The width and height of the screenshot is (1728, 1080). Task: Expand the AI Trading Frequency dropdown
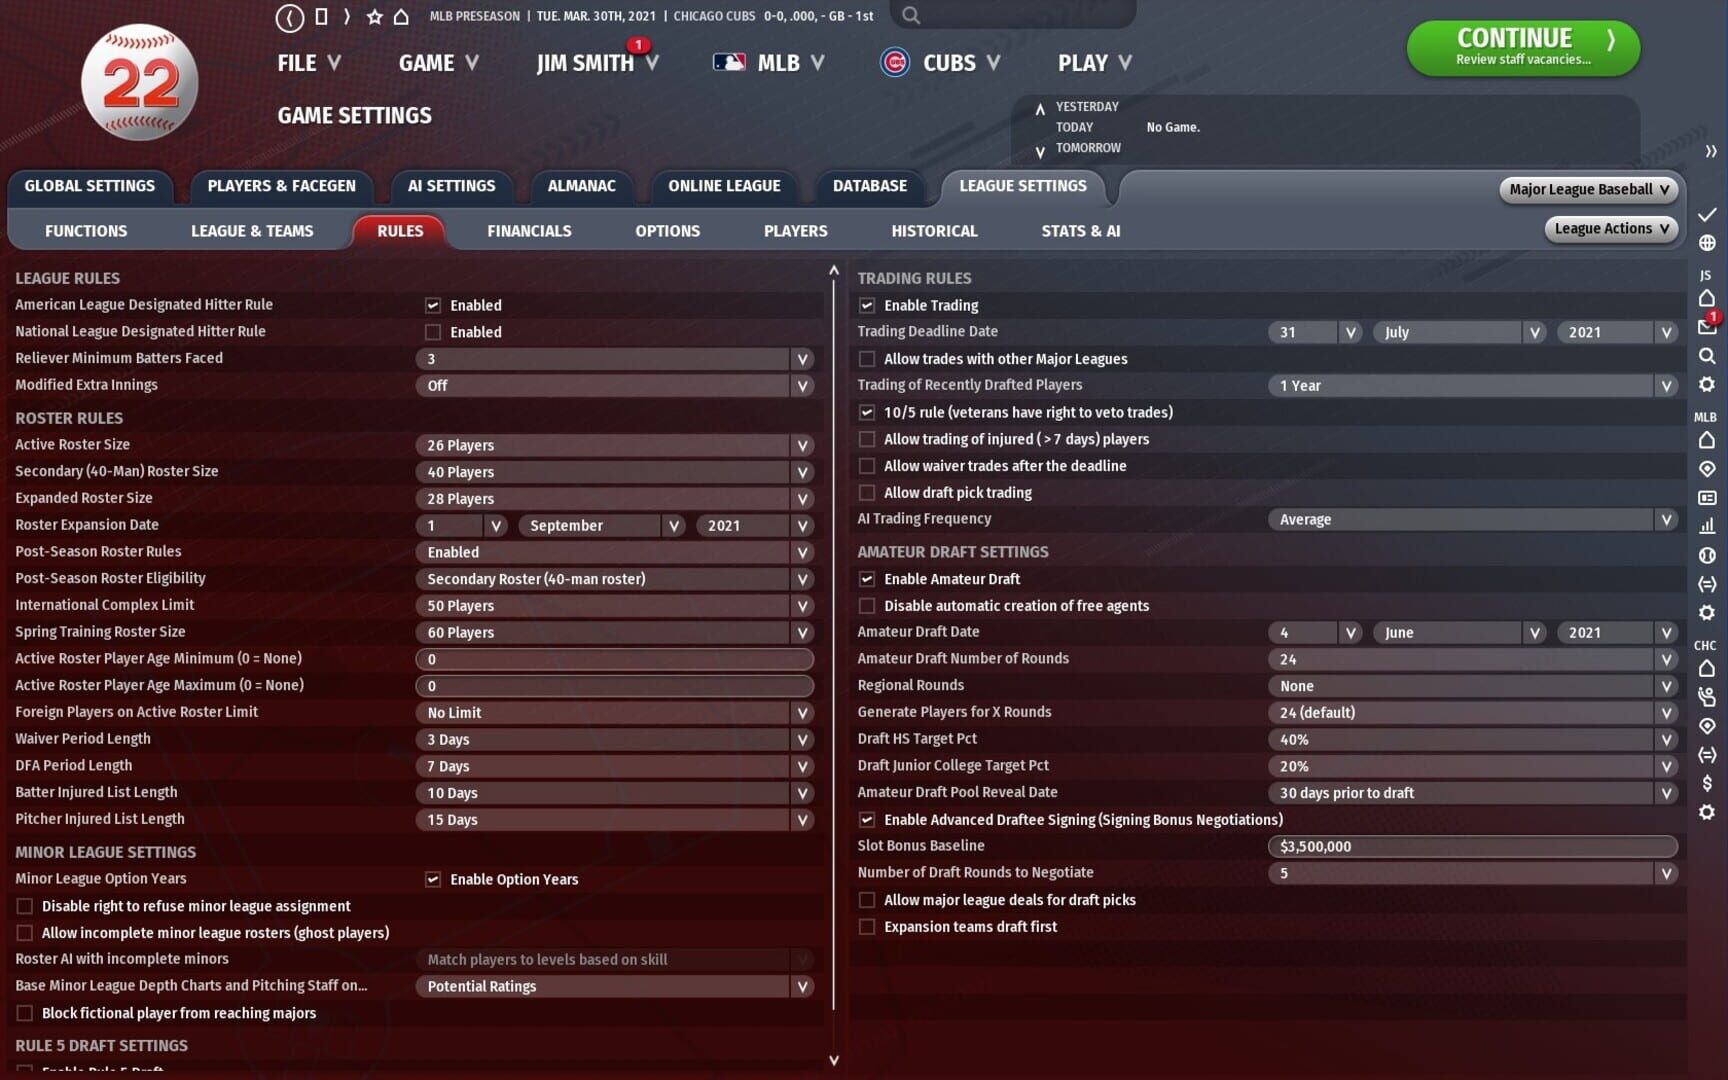click(1472, 519)
